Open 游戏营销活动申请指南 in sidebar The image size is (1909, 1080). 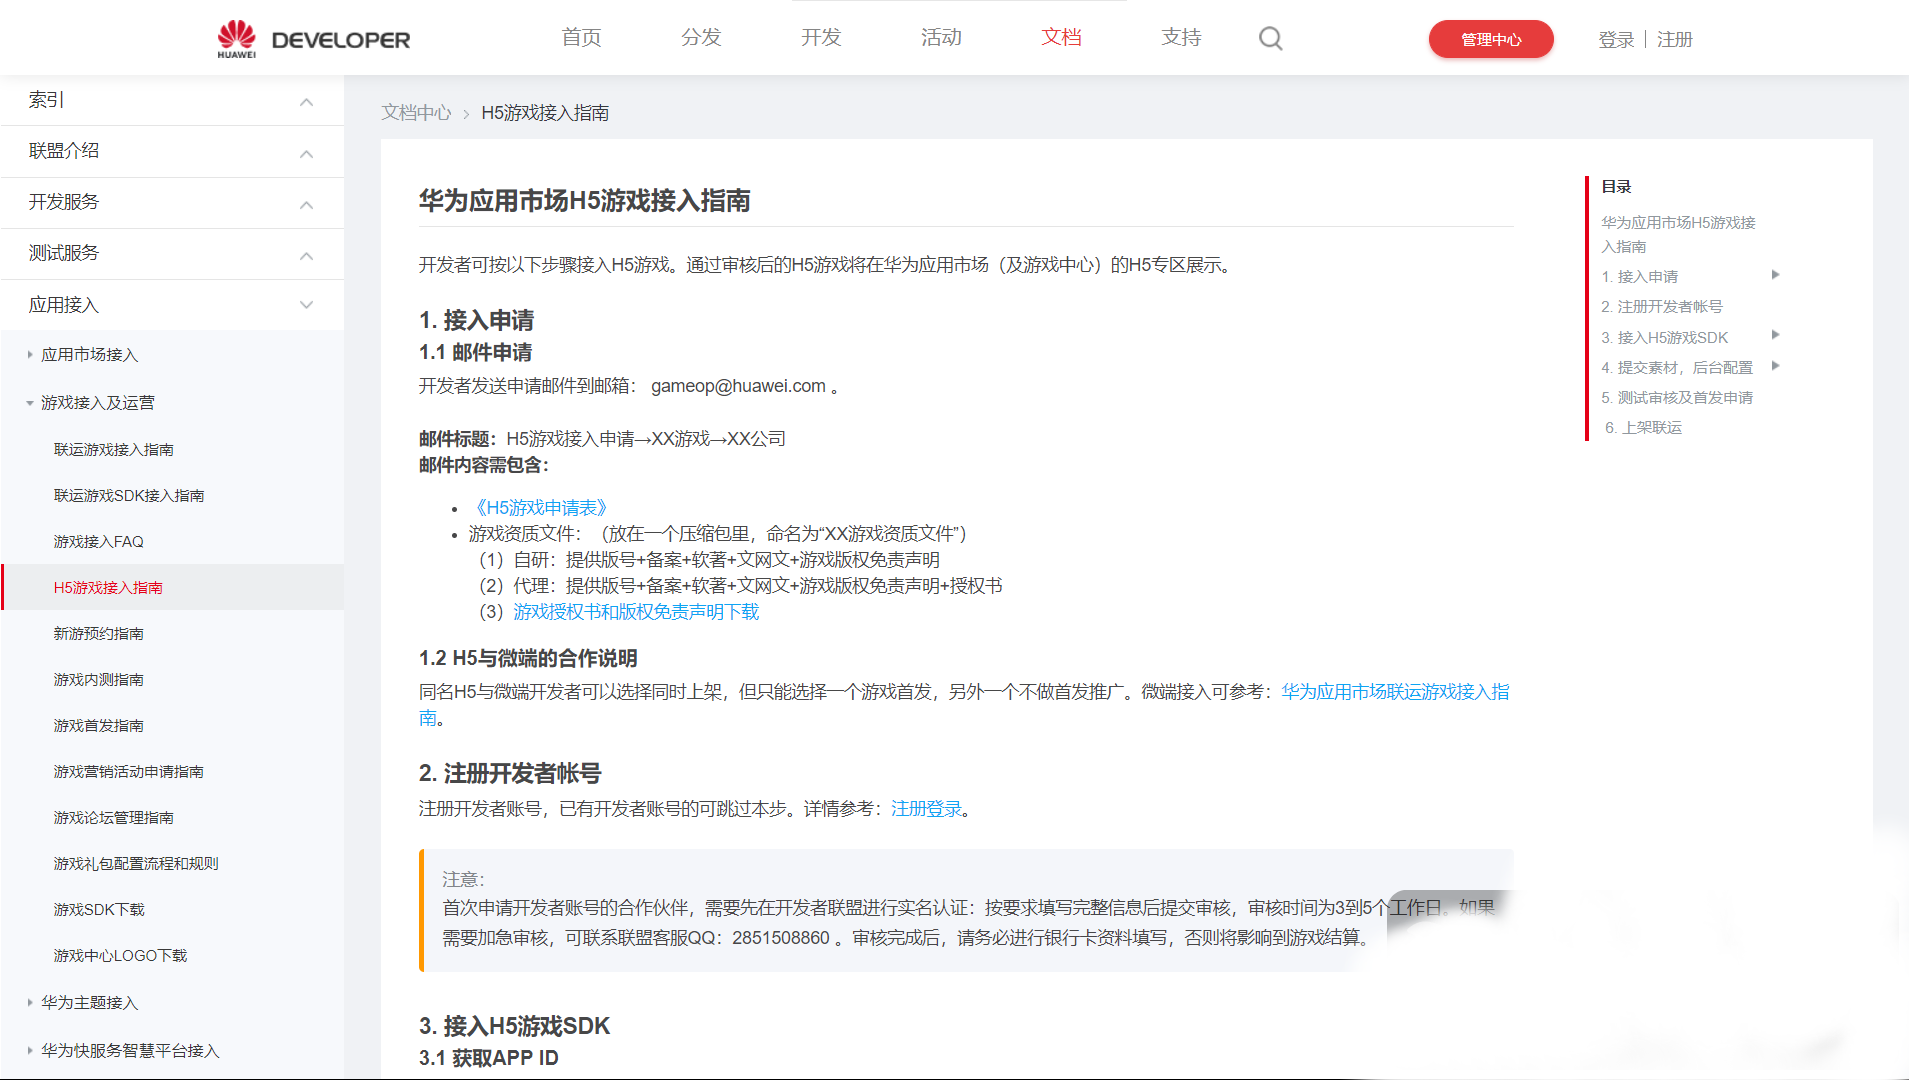coord(128,772)
